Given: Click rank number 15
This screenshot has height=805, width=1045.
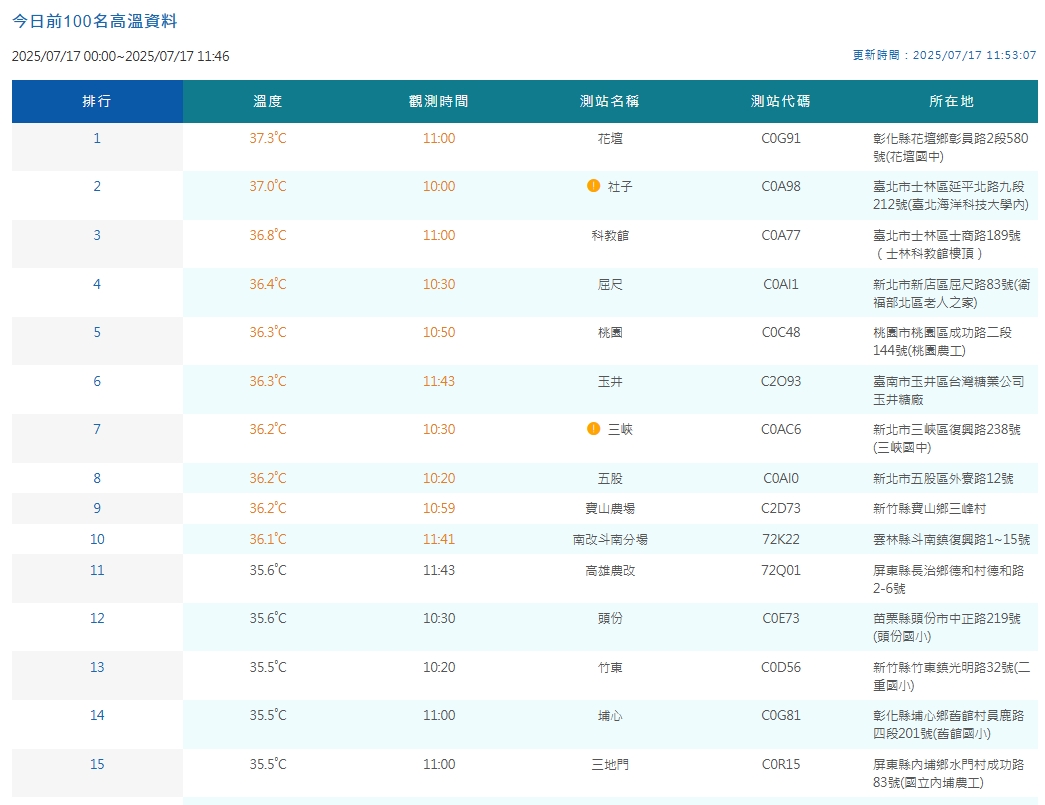Looking at the screenshot, I should pyautogui.click(x=97, y=764).
